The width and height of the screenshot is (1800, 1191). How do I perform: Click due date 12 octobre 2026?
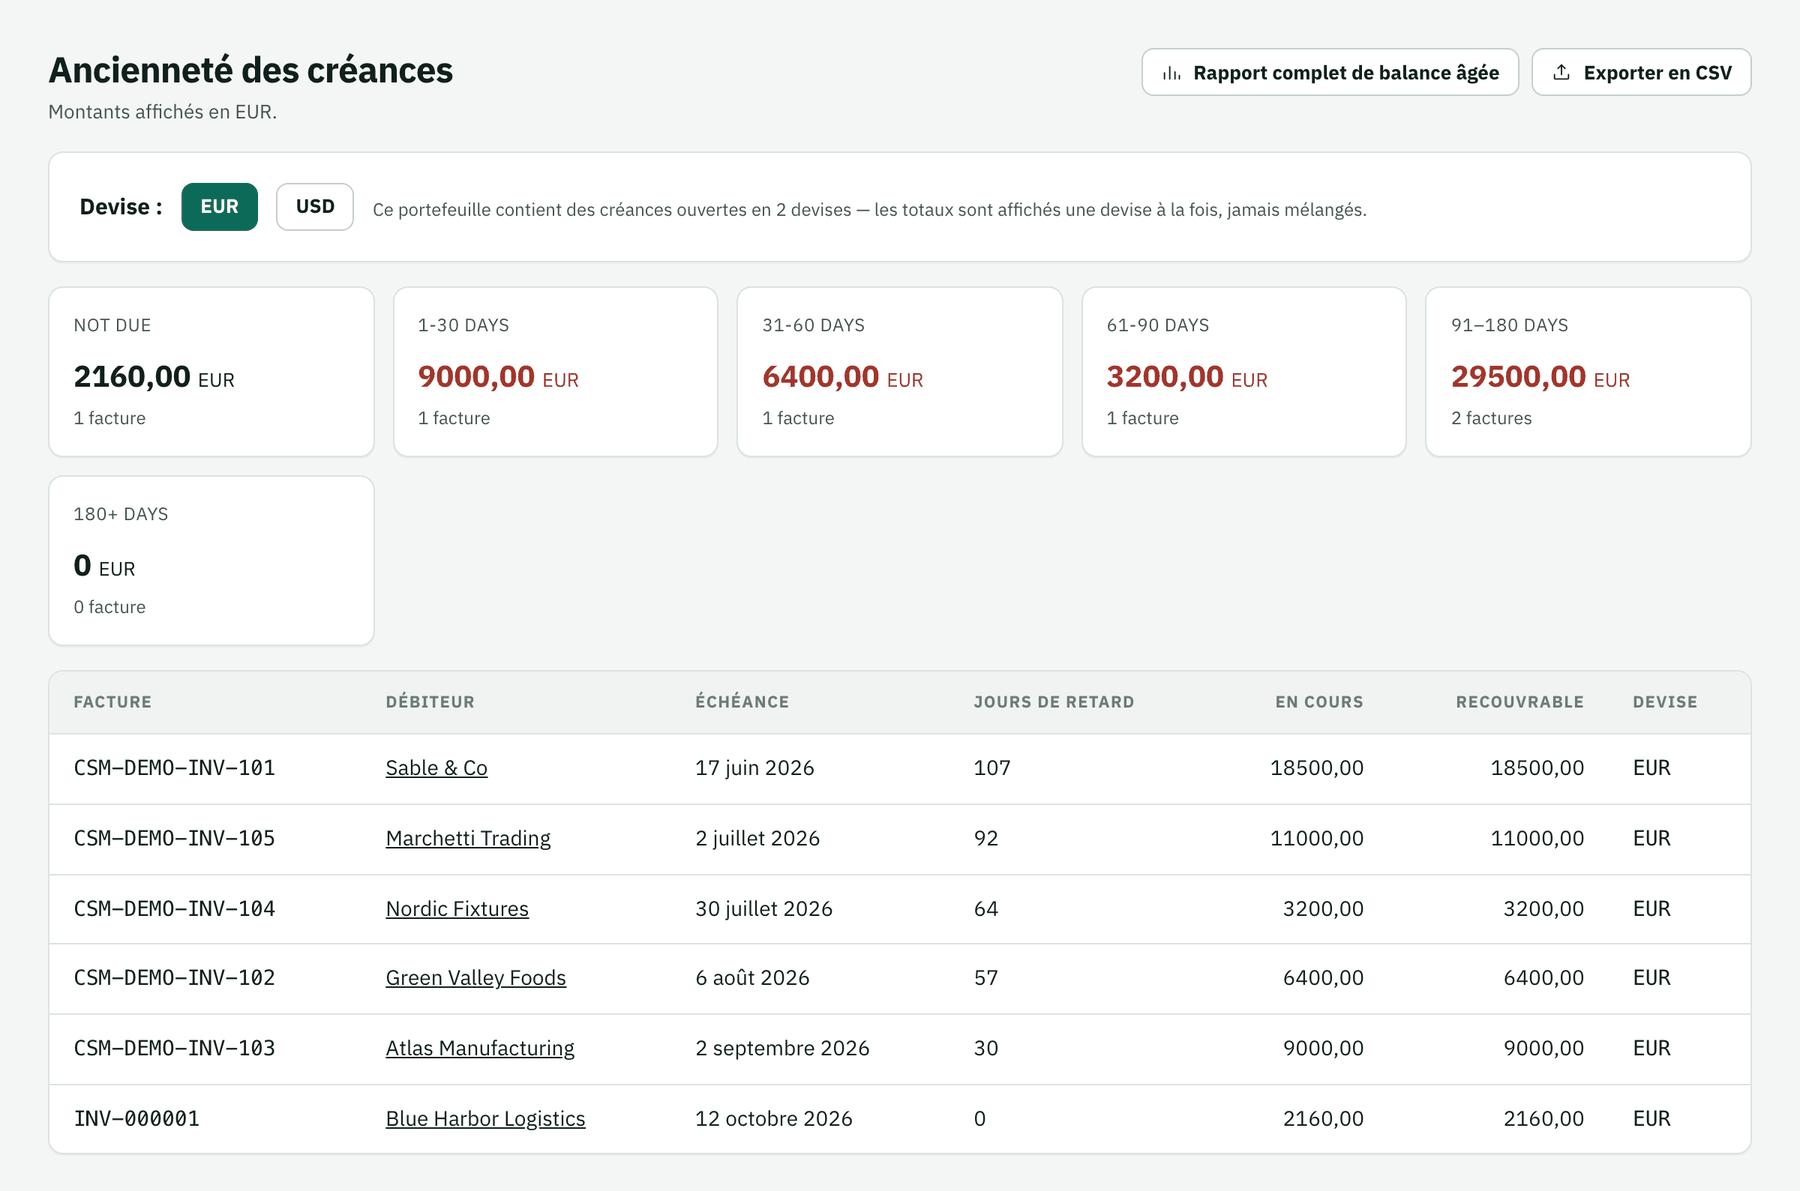point(774,1119)
